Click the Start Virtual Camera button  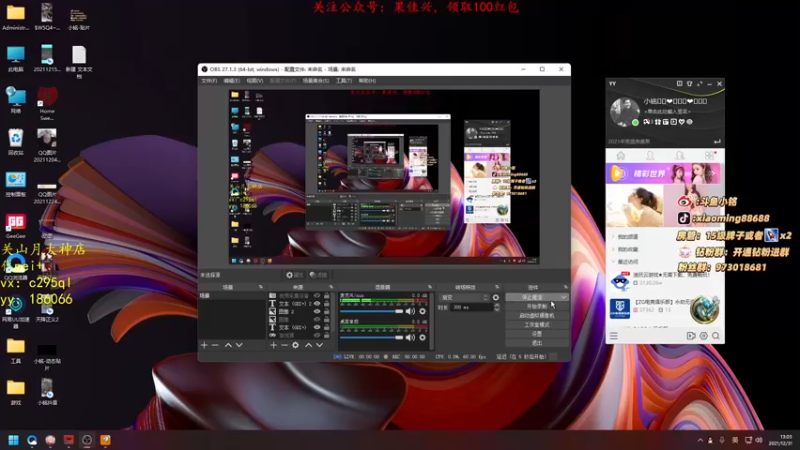pyautogui.click(x=537, y=315)
